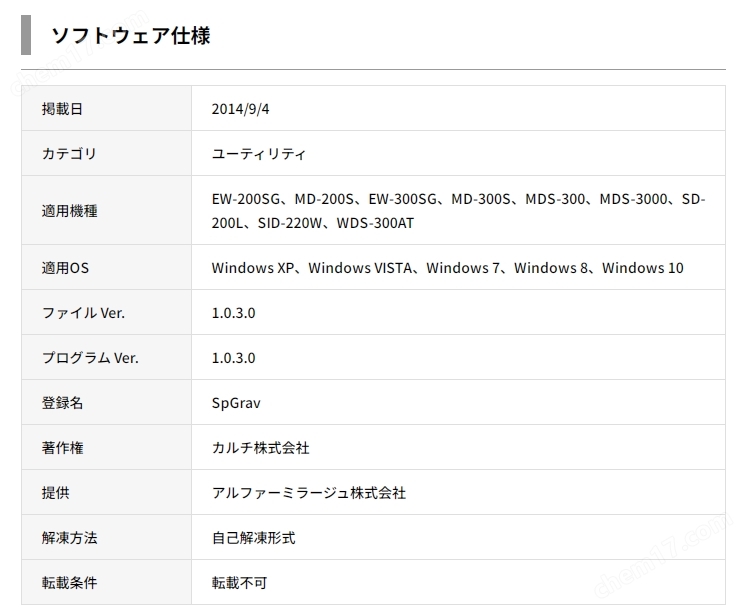Click the 転載不可 value
This screenshot has height=609, width=744.
click(240, 582)
